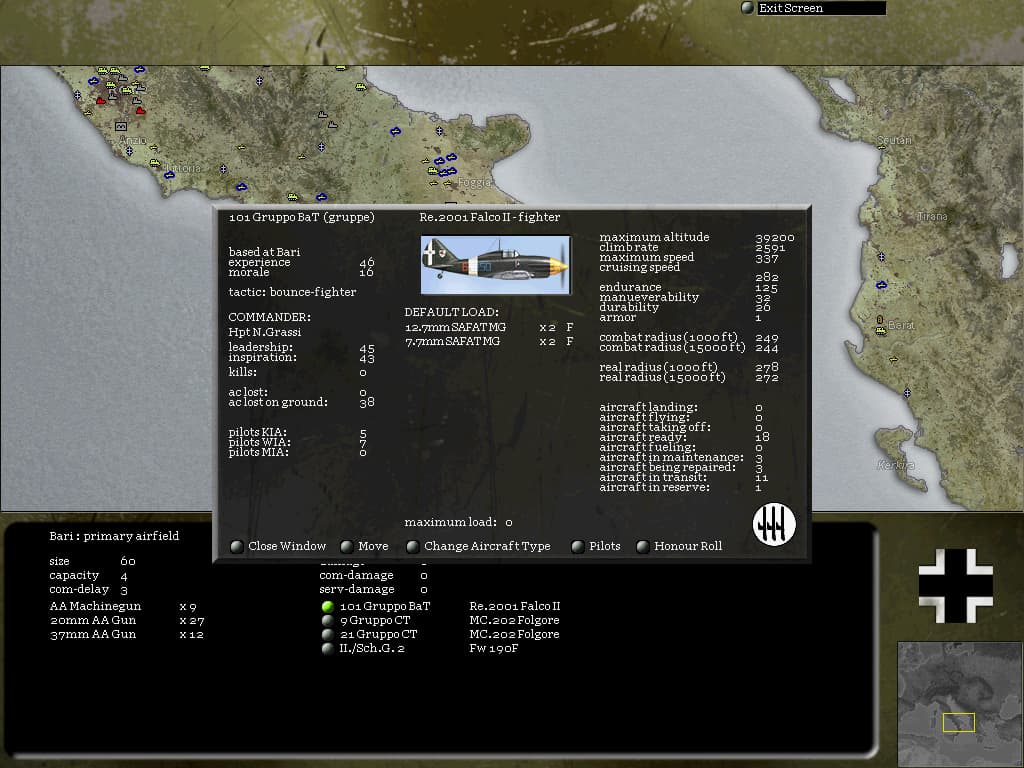Click the 'Bari : primary airfield' header
Viewport: 1024px width, 768px height.
tap(114, 536)
